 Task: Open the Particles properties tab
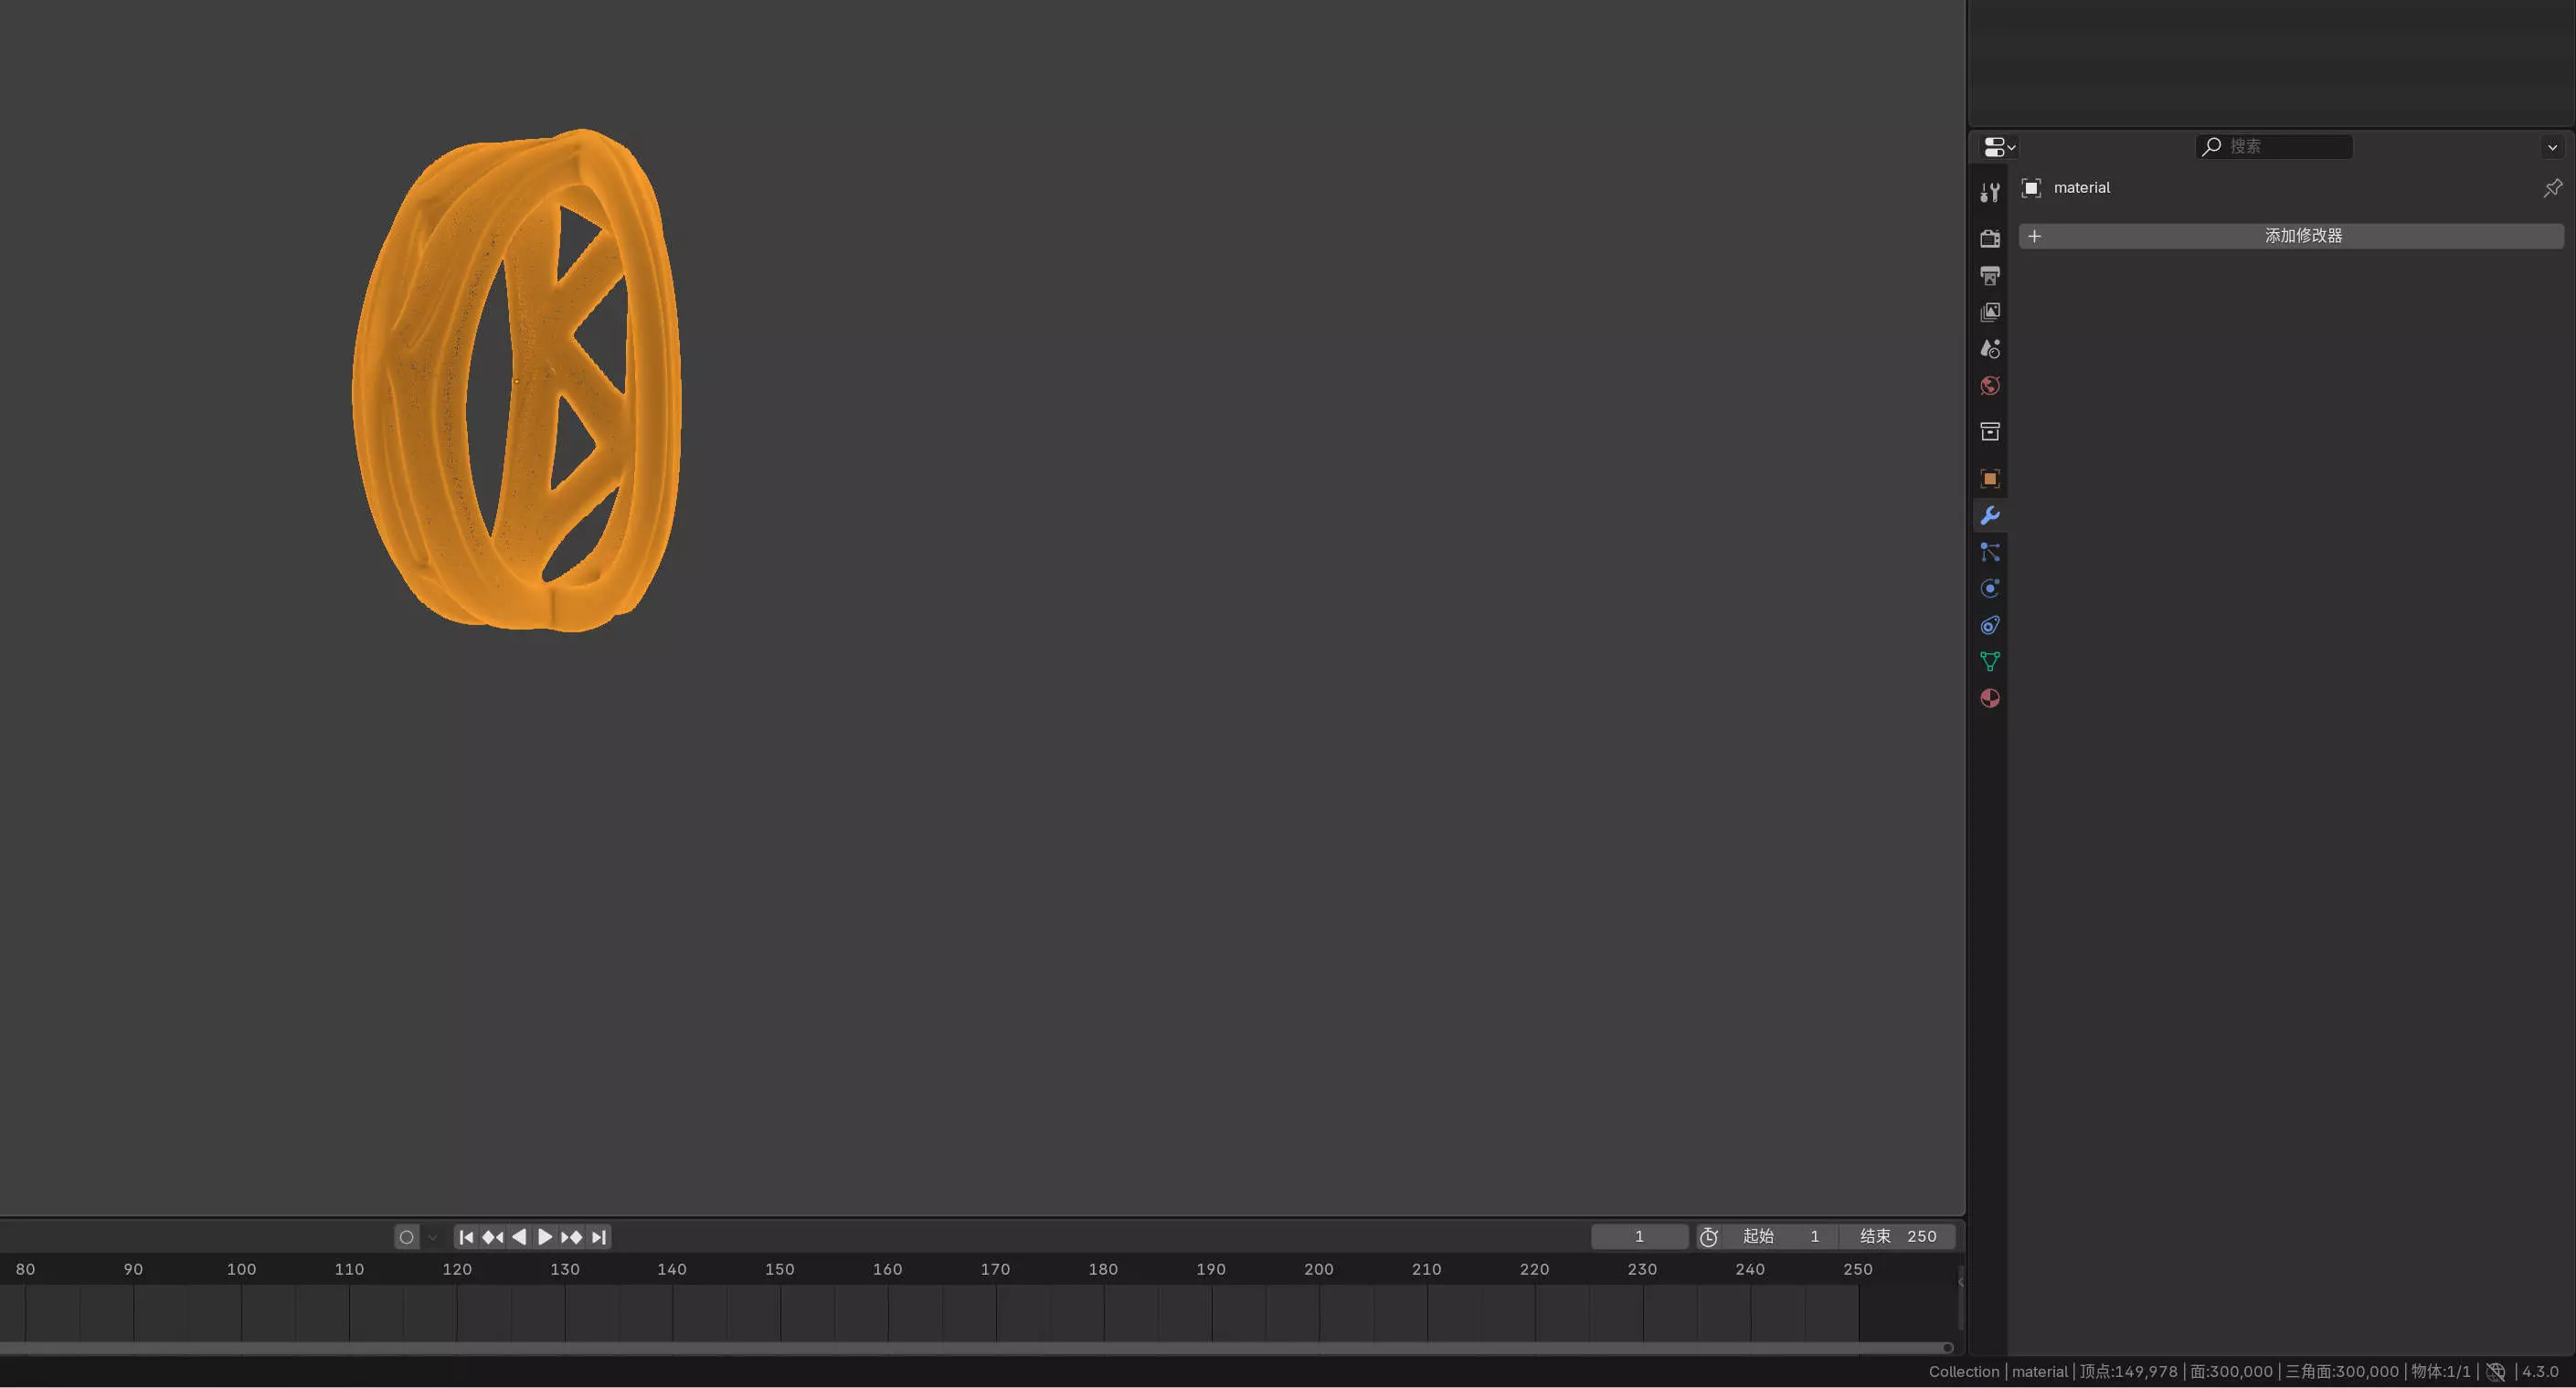click(x=1990, y=552)
